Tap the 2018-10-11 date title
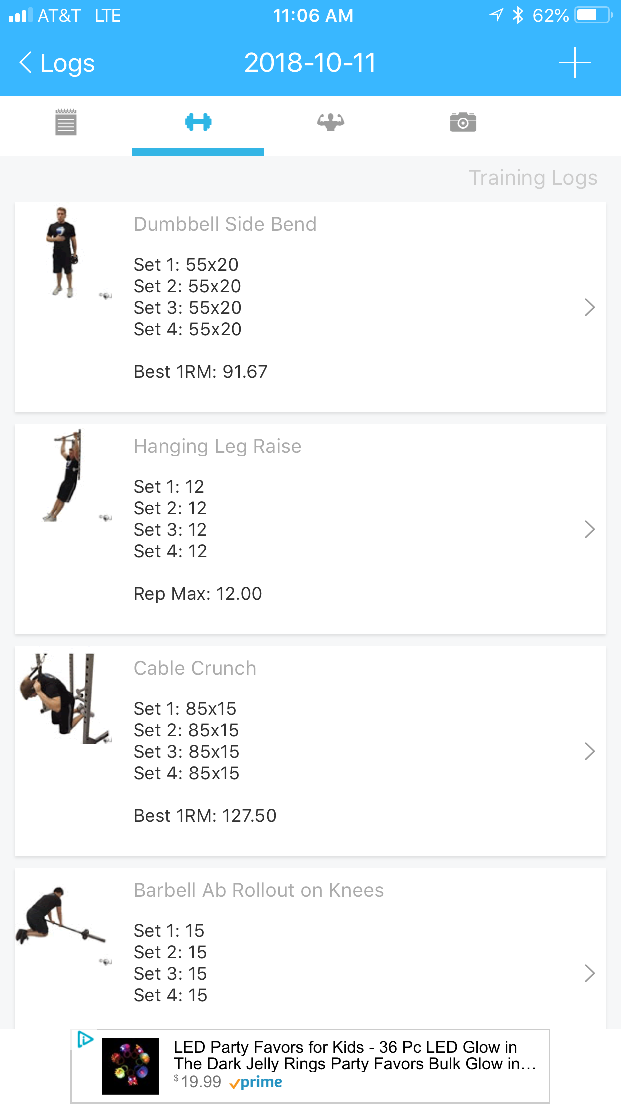 [310, 63]
